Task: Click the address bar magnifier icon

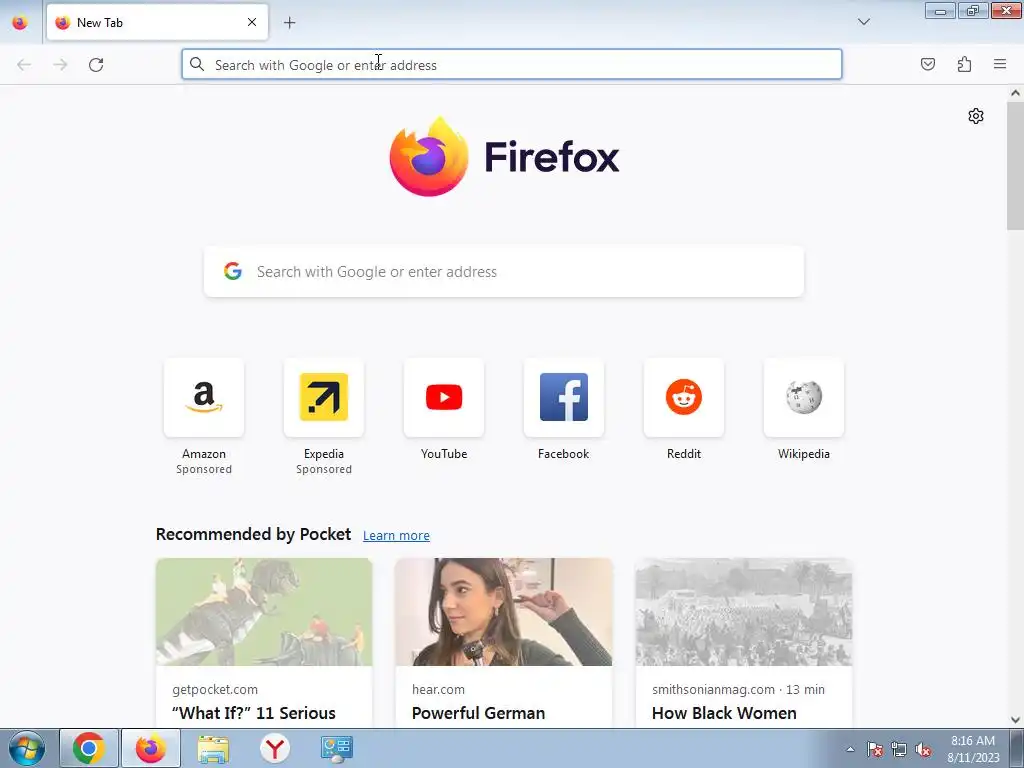Action: point(197,64)
